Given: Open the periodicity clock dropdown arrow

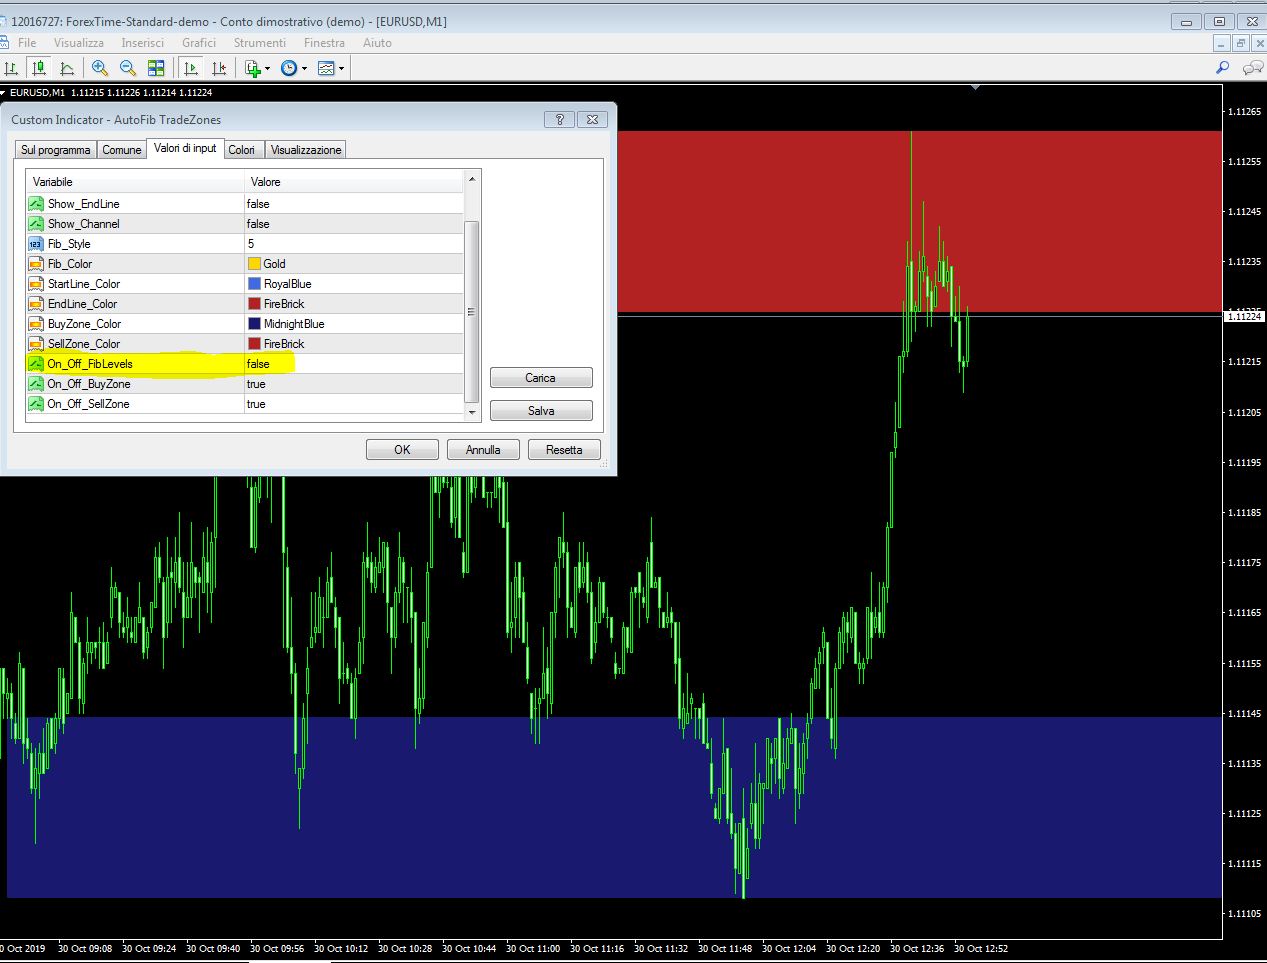Looking at the screenshot, I should (x=304, y=69).
